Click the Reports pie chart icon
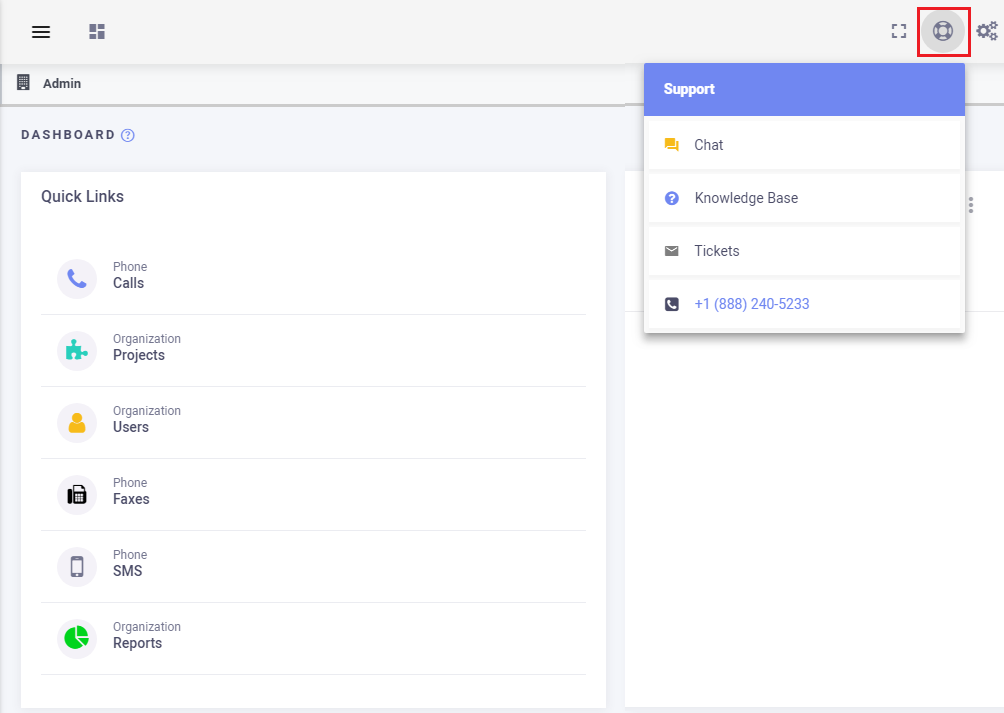This screenshot has width=1004, height=713. tap(77, 639)
